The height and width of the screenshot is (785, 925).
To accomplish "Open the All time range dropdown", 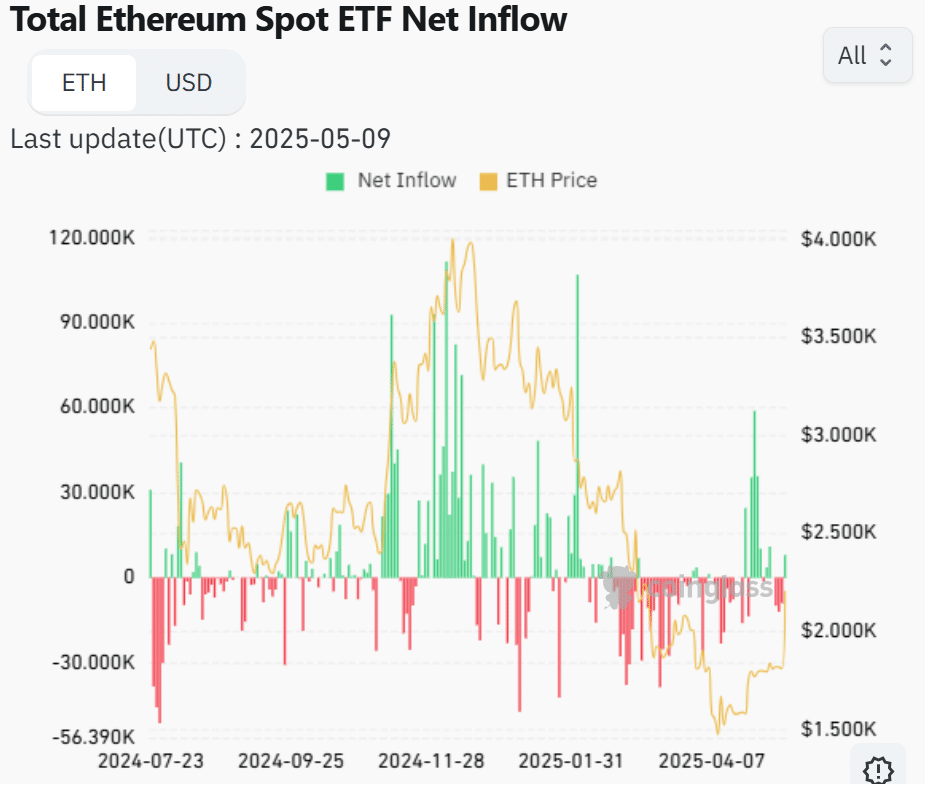I will (866, 55).
